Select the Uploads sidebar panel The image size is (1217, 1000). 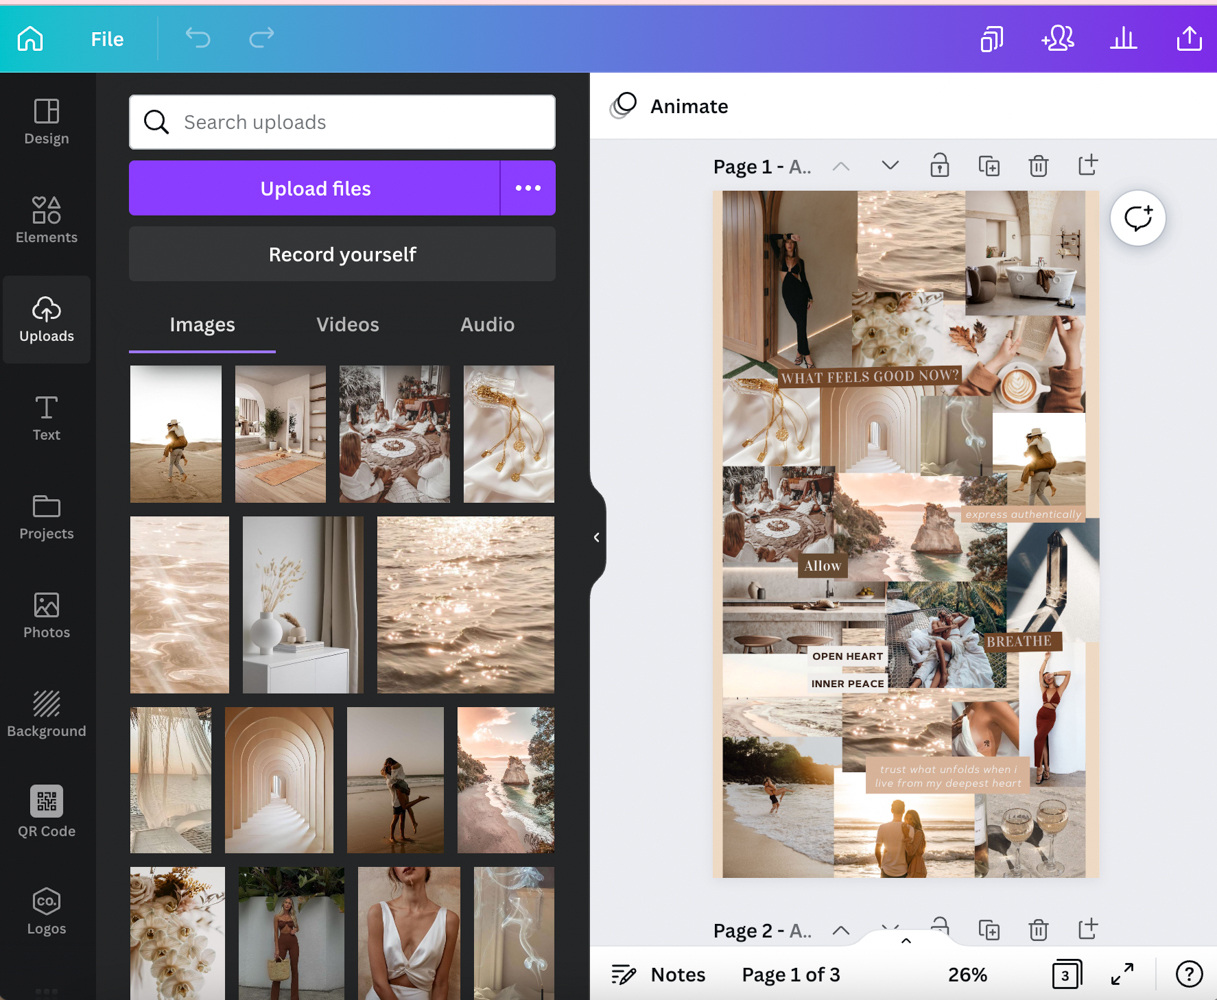tap(47, 319)
